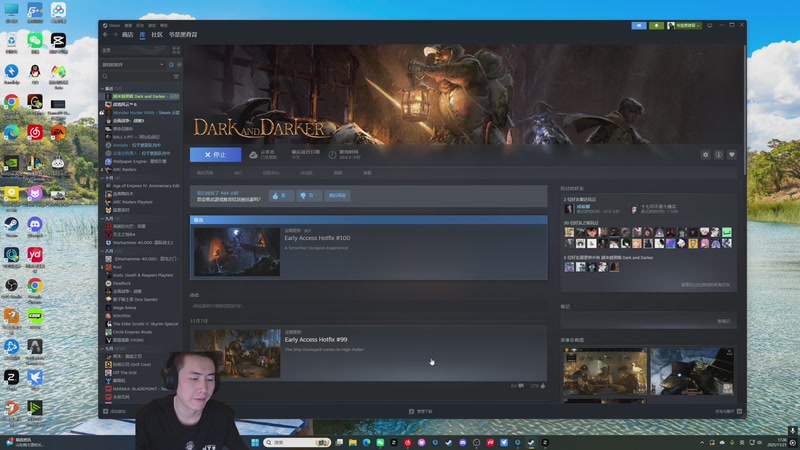
Task: Open the game settings gear icon
Action: click(x=705, y=155)
